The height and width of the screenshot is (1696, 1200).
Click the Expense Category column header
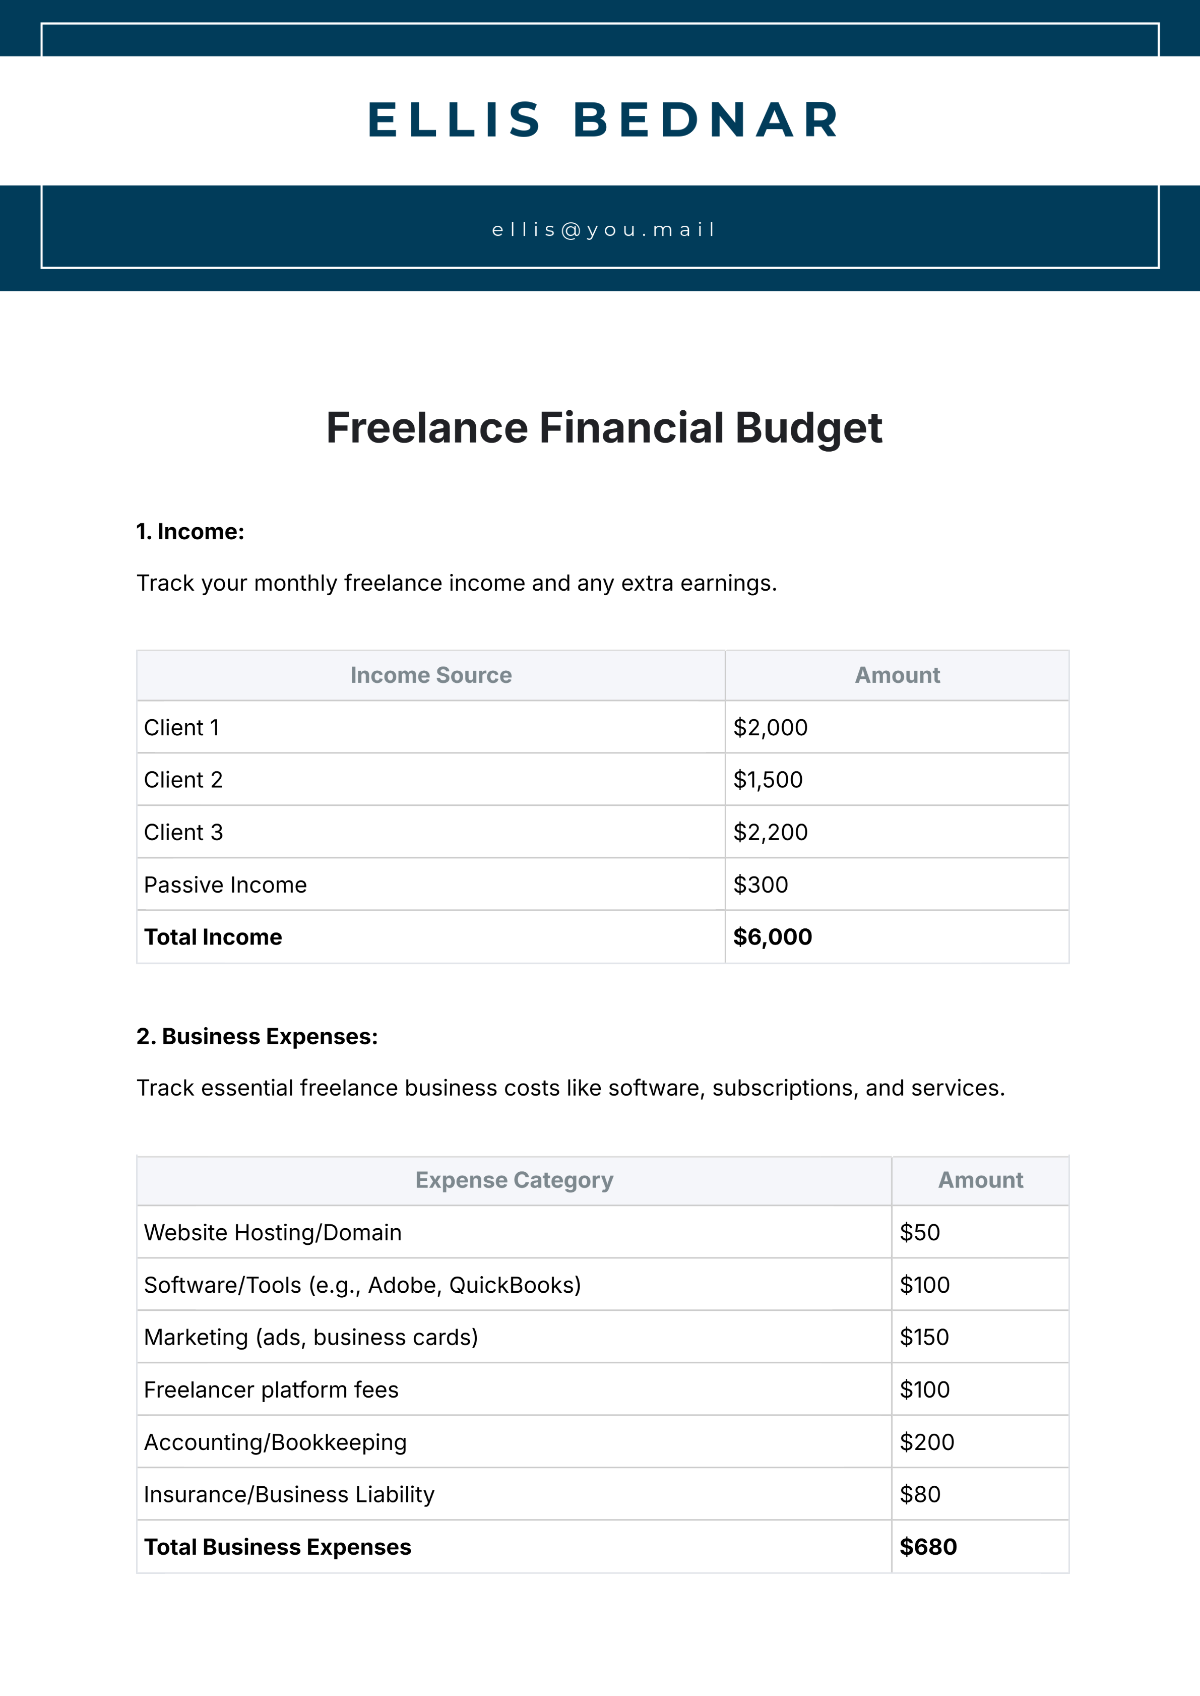pyautogui.click(x=514, y=1181)
